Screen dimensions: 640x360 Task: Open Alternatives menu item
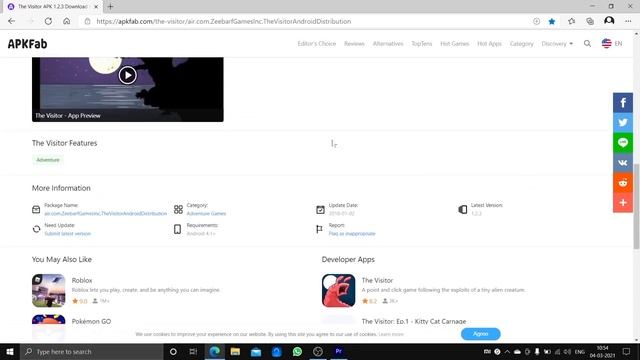click(x=388, y=44)
